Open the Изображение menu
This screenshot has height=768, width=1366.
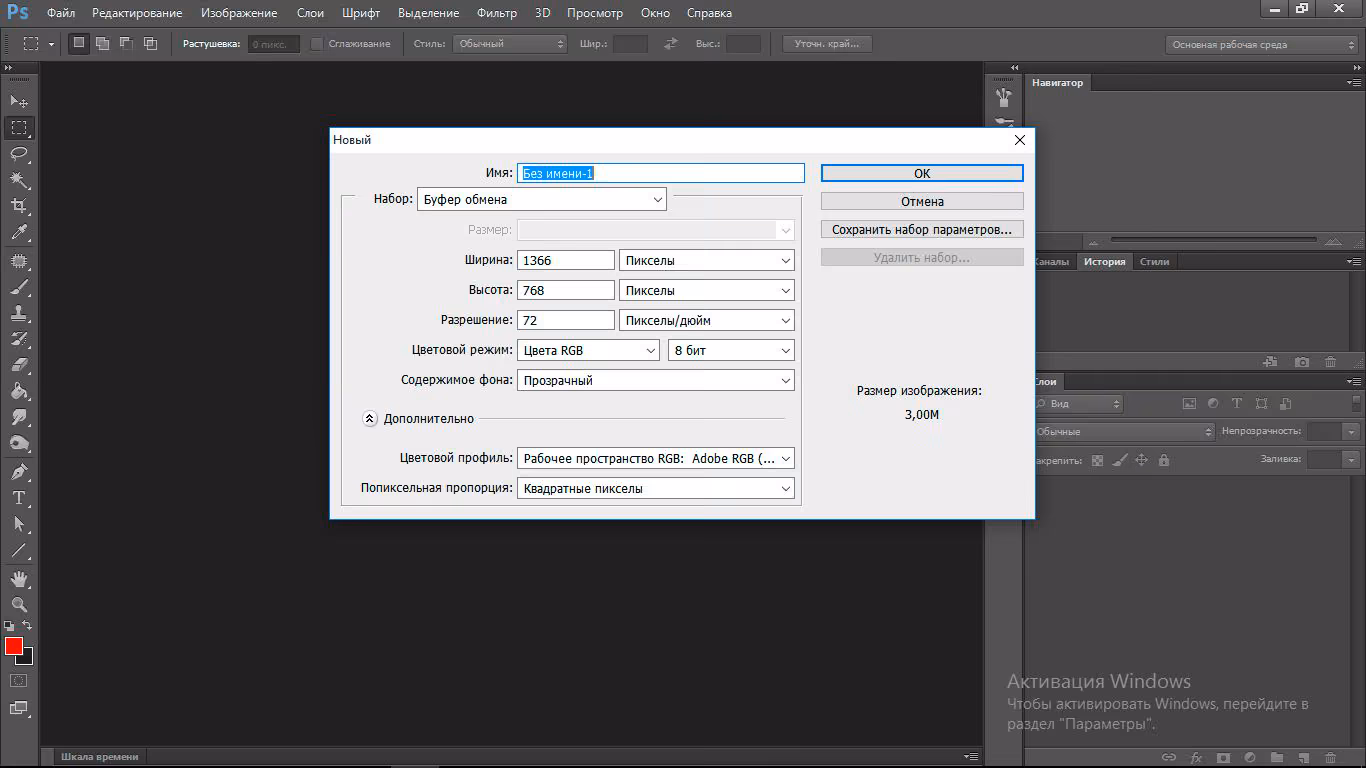pyautogui.click(x=239, y=13)
